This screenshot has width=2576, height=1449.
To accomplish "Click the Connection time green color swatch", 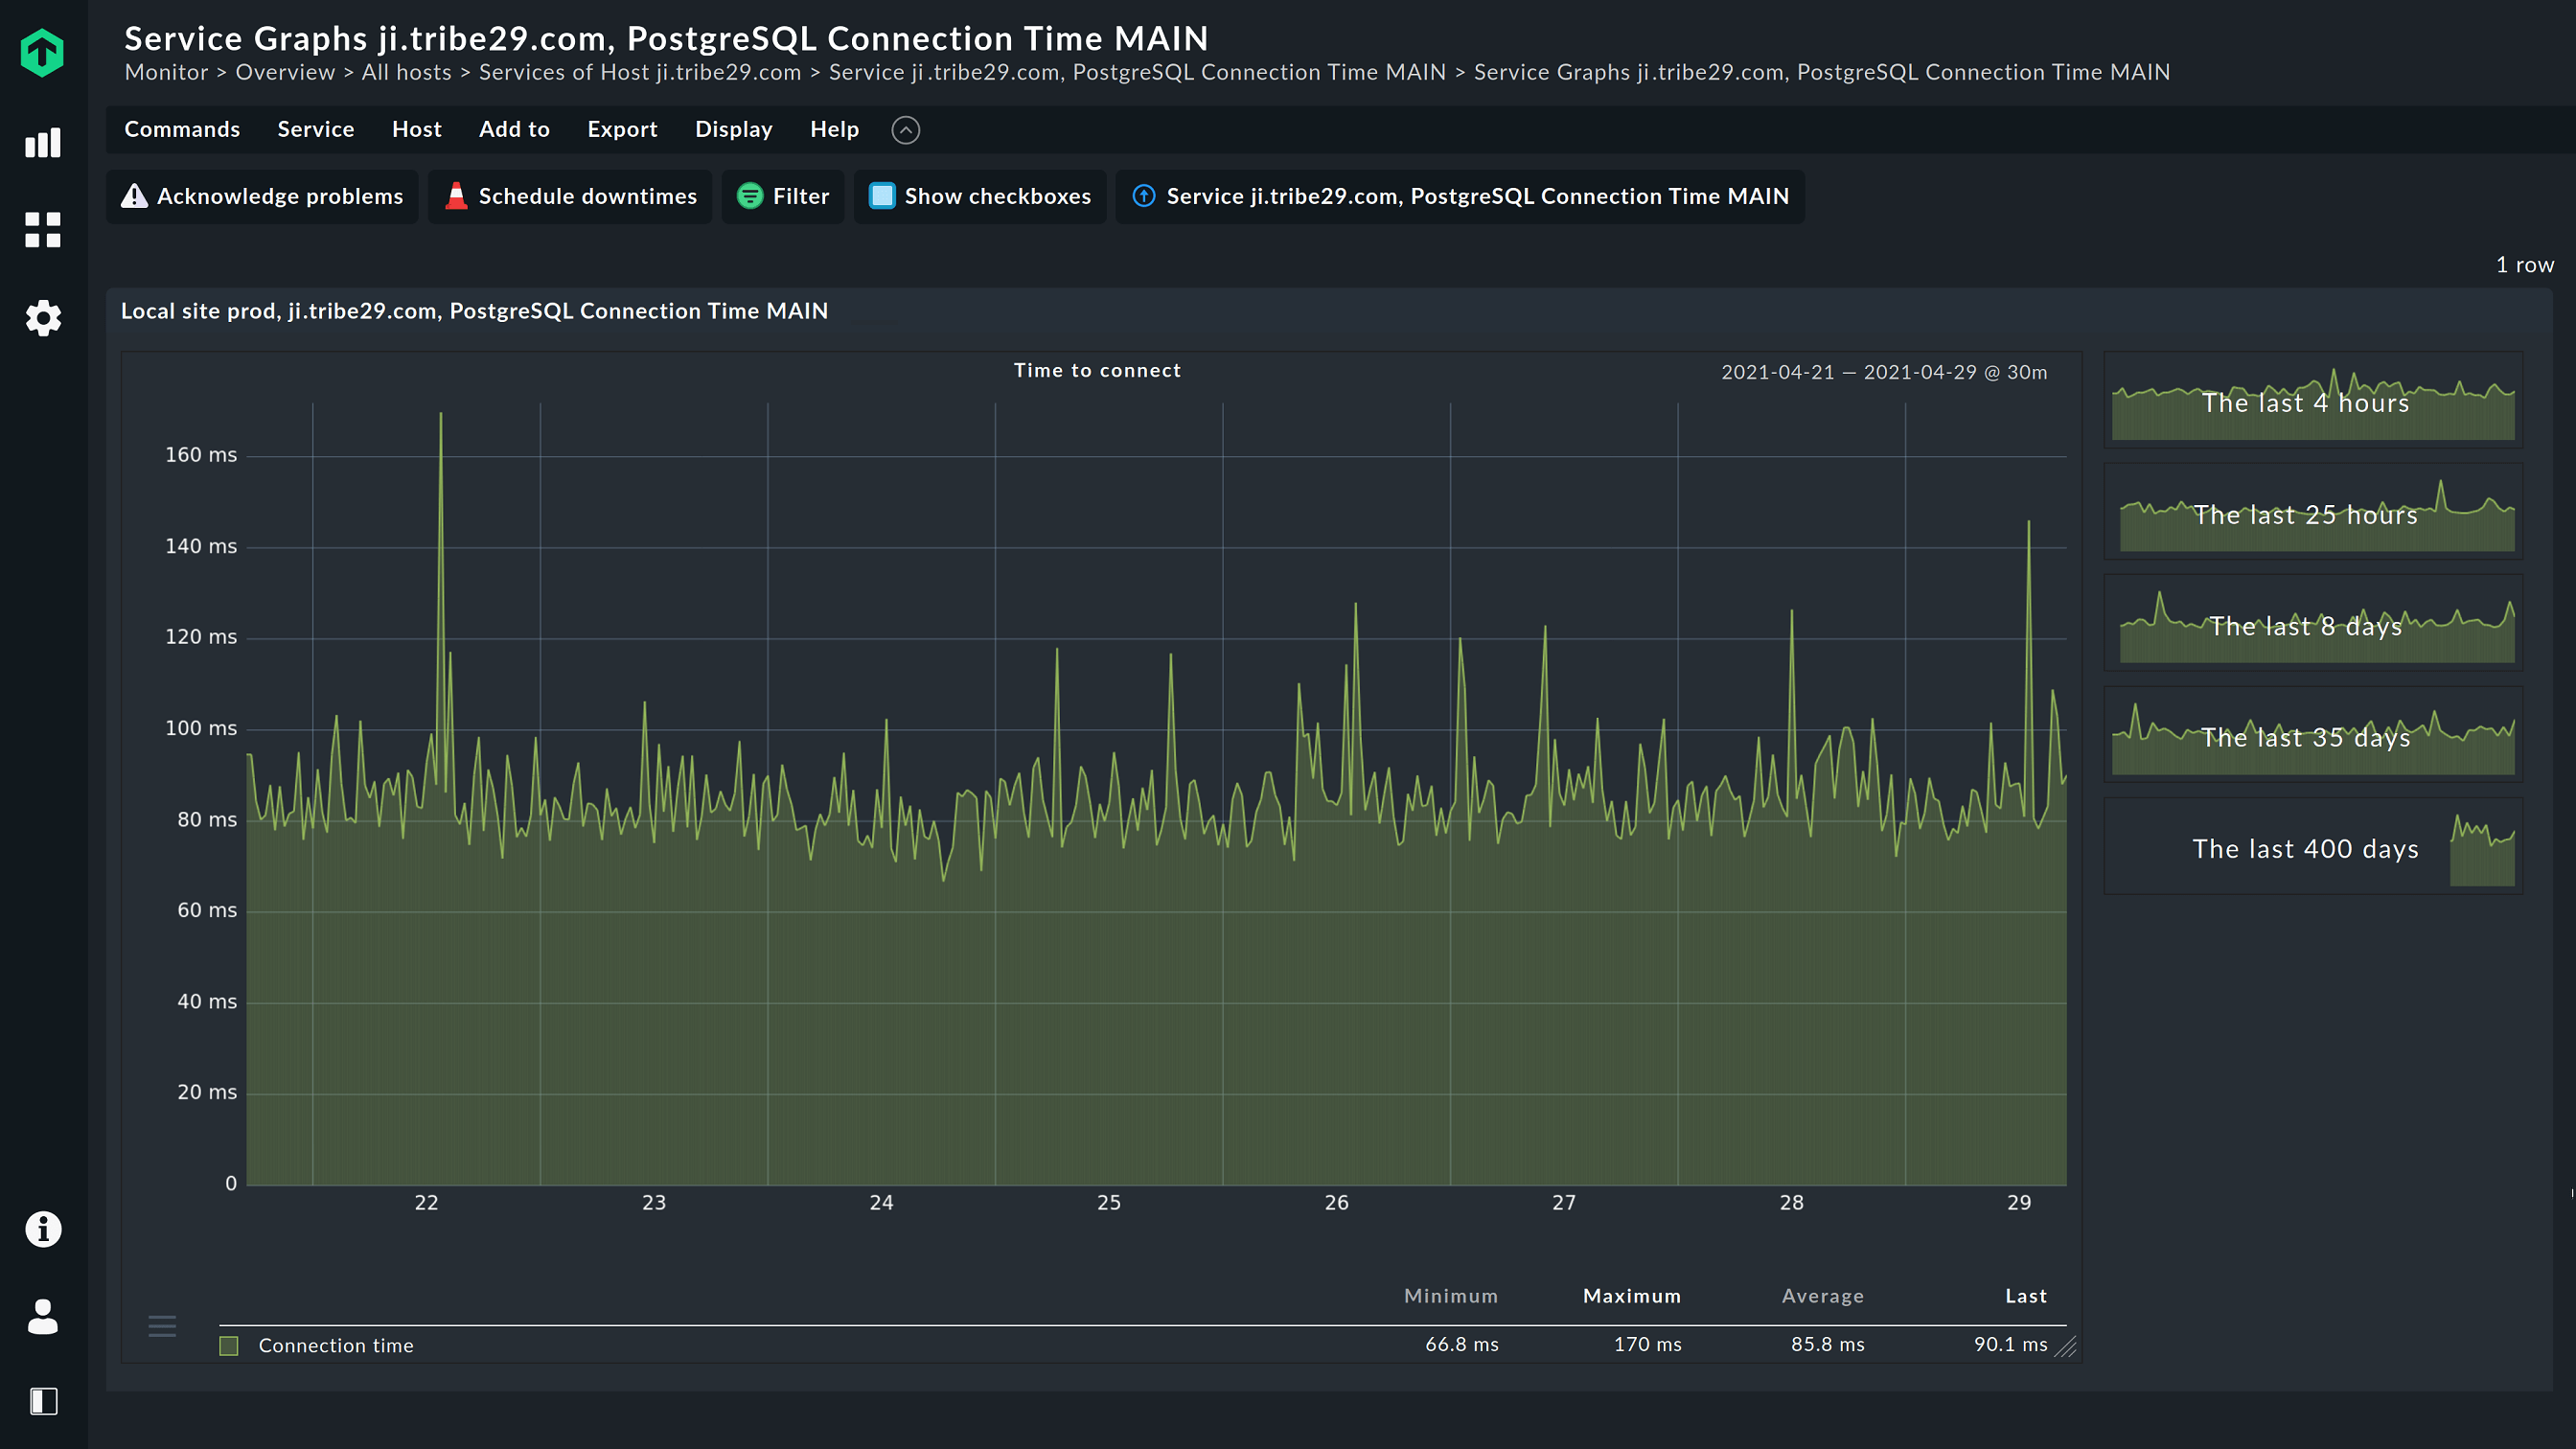I will click(x=228, y=1345).
